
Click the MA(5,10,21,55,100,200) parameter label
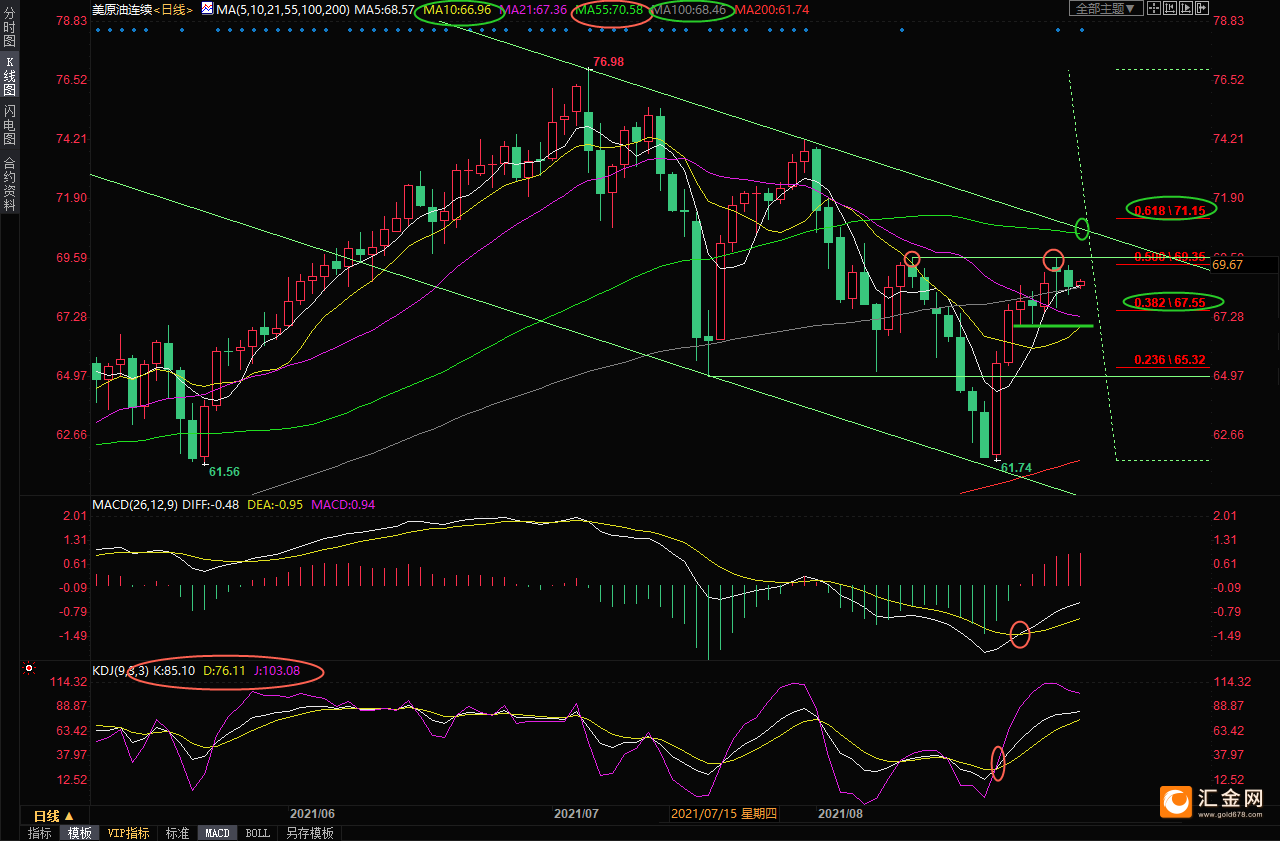tap(283, 9)
